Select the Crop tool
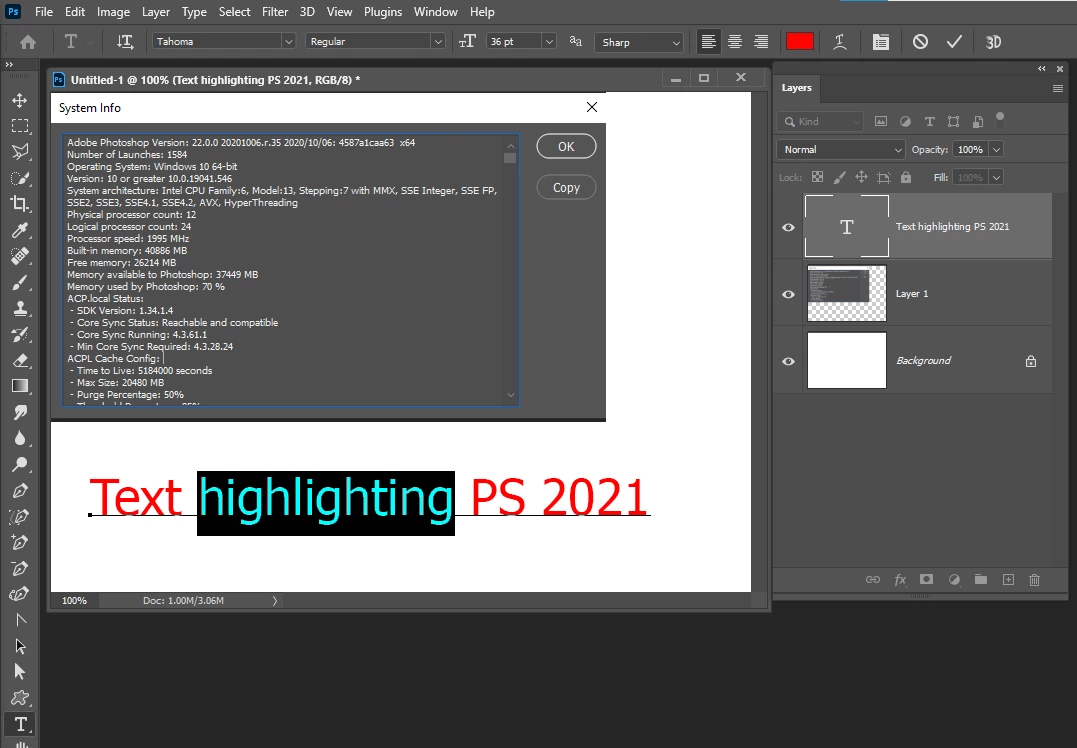 click(19, 203)
